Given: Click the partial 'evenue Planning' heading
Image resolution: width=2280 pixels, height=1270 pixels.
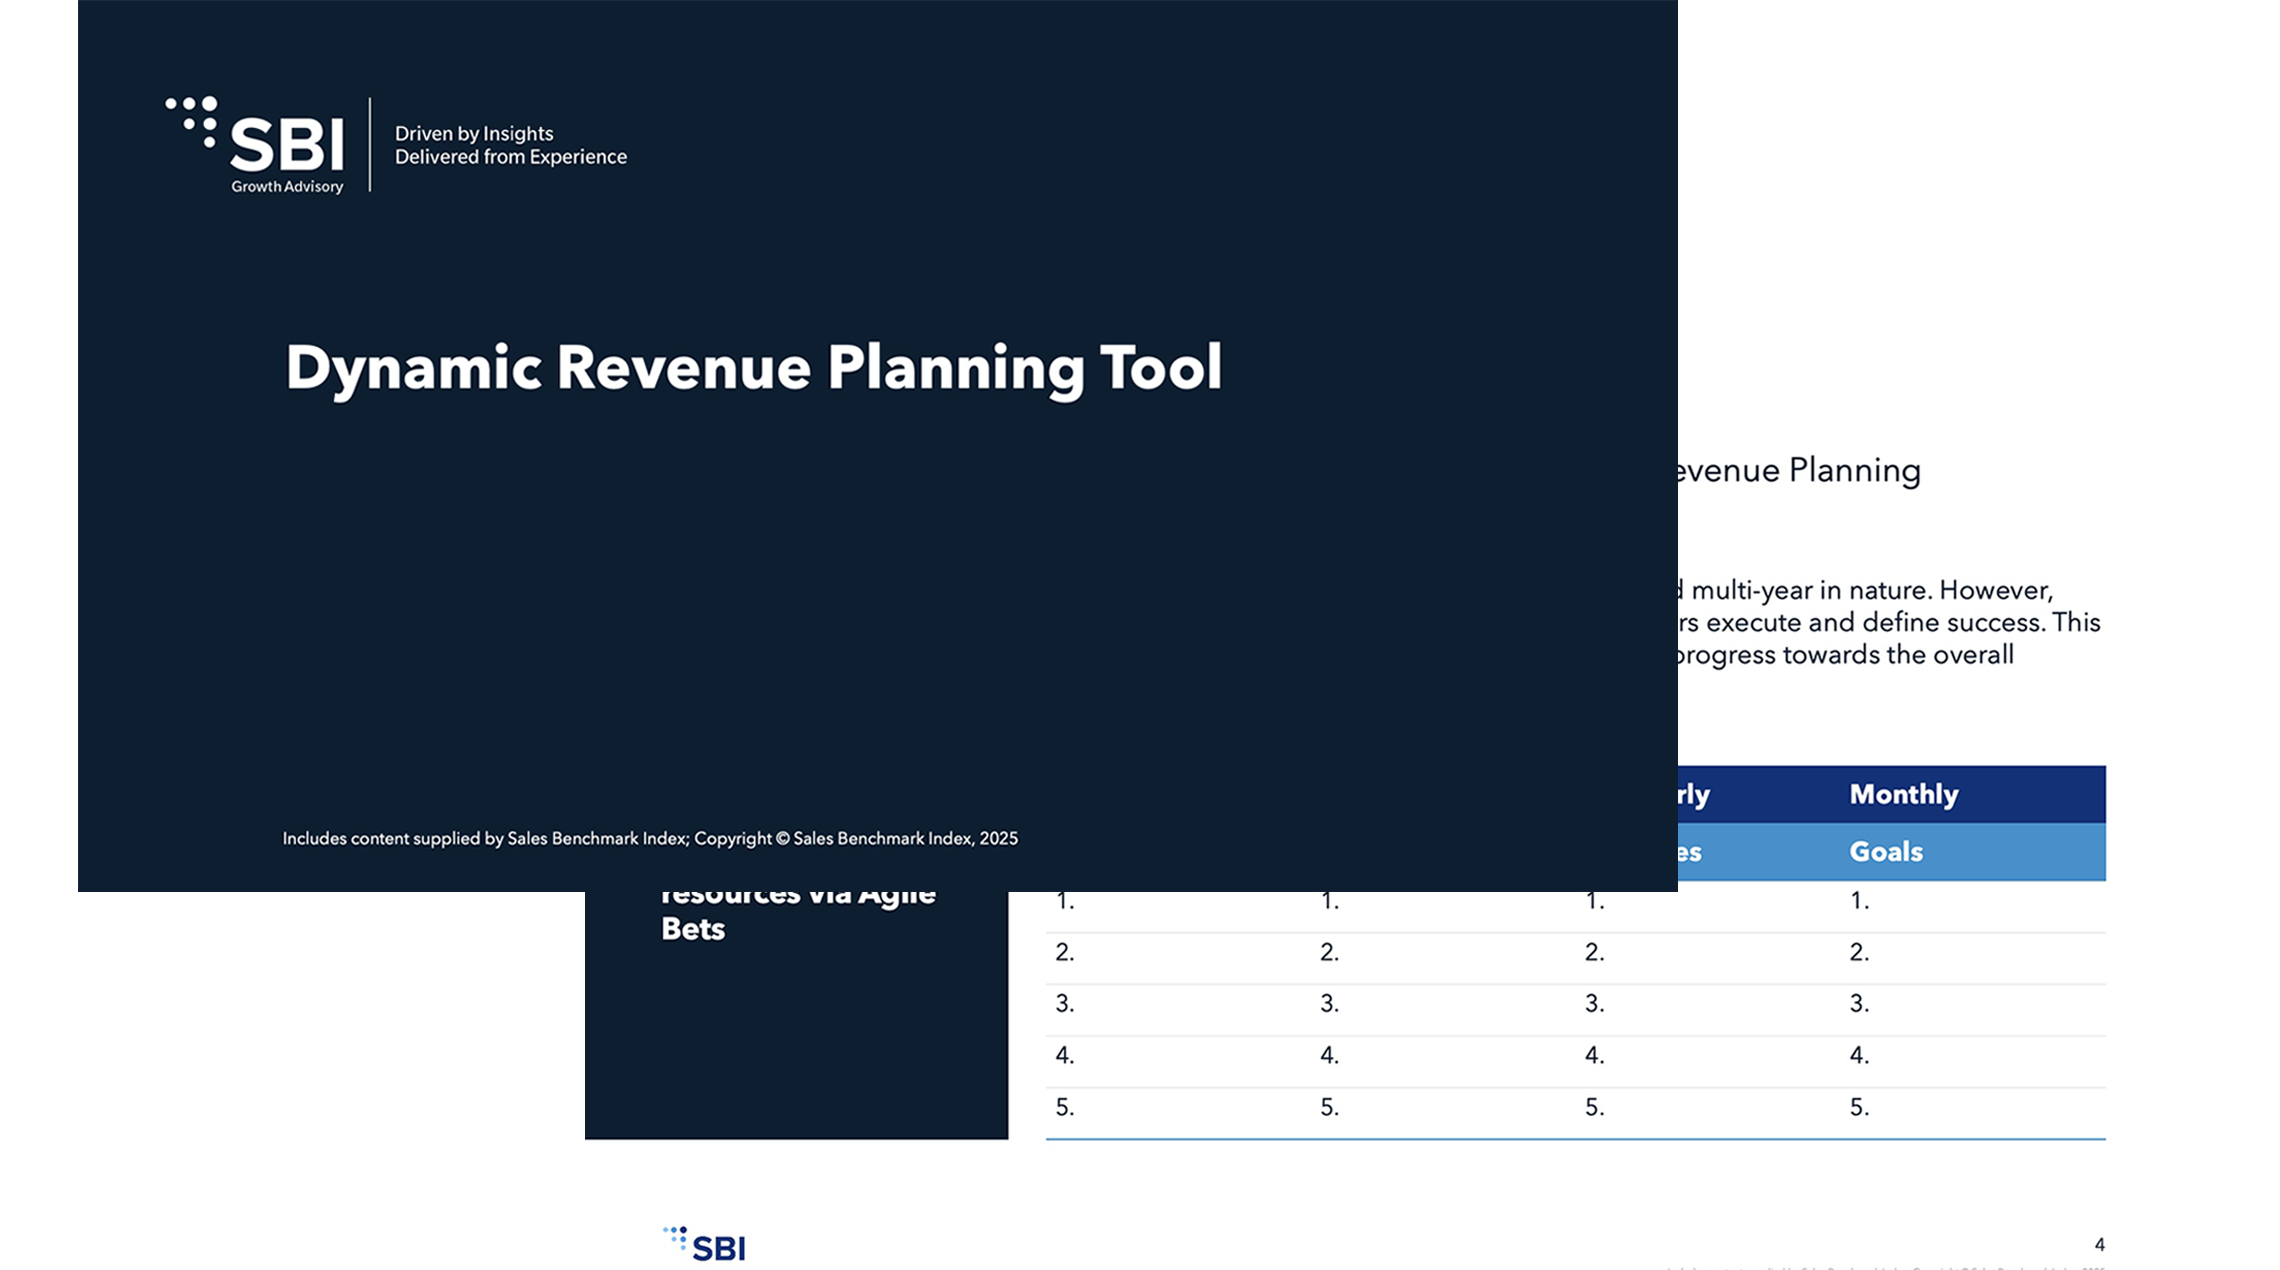Looking at the screenshot, I should 1798,471.
